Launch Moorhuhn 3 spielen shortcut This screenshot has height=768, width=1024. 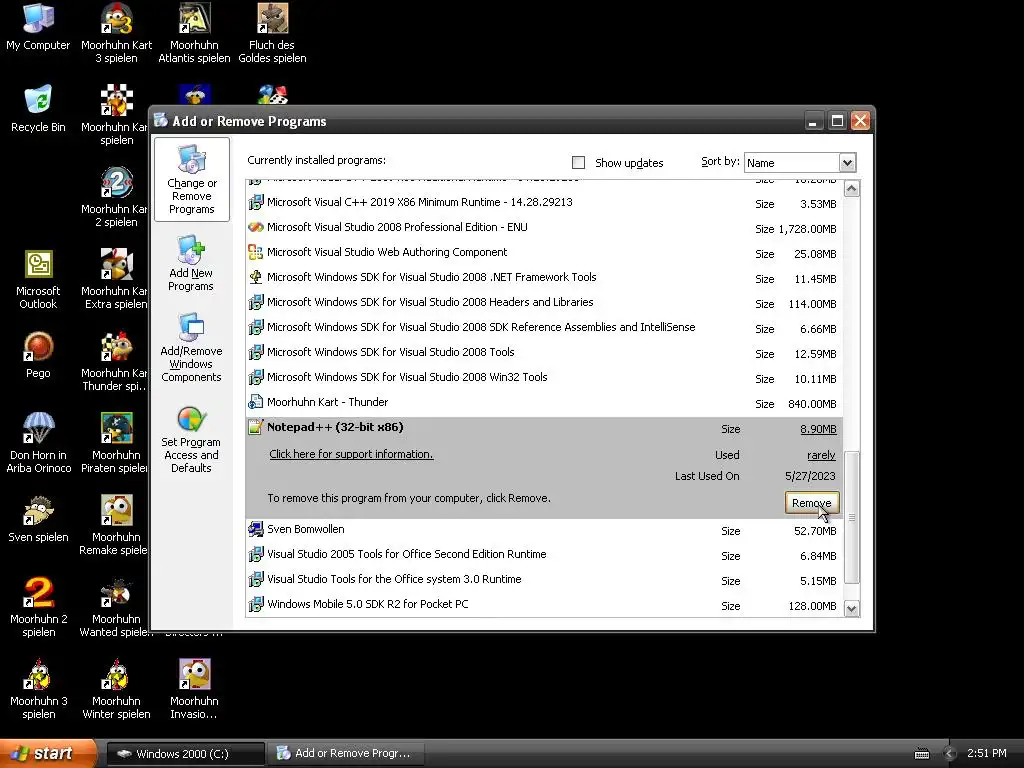tap(38, 689)
